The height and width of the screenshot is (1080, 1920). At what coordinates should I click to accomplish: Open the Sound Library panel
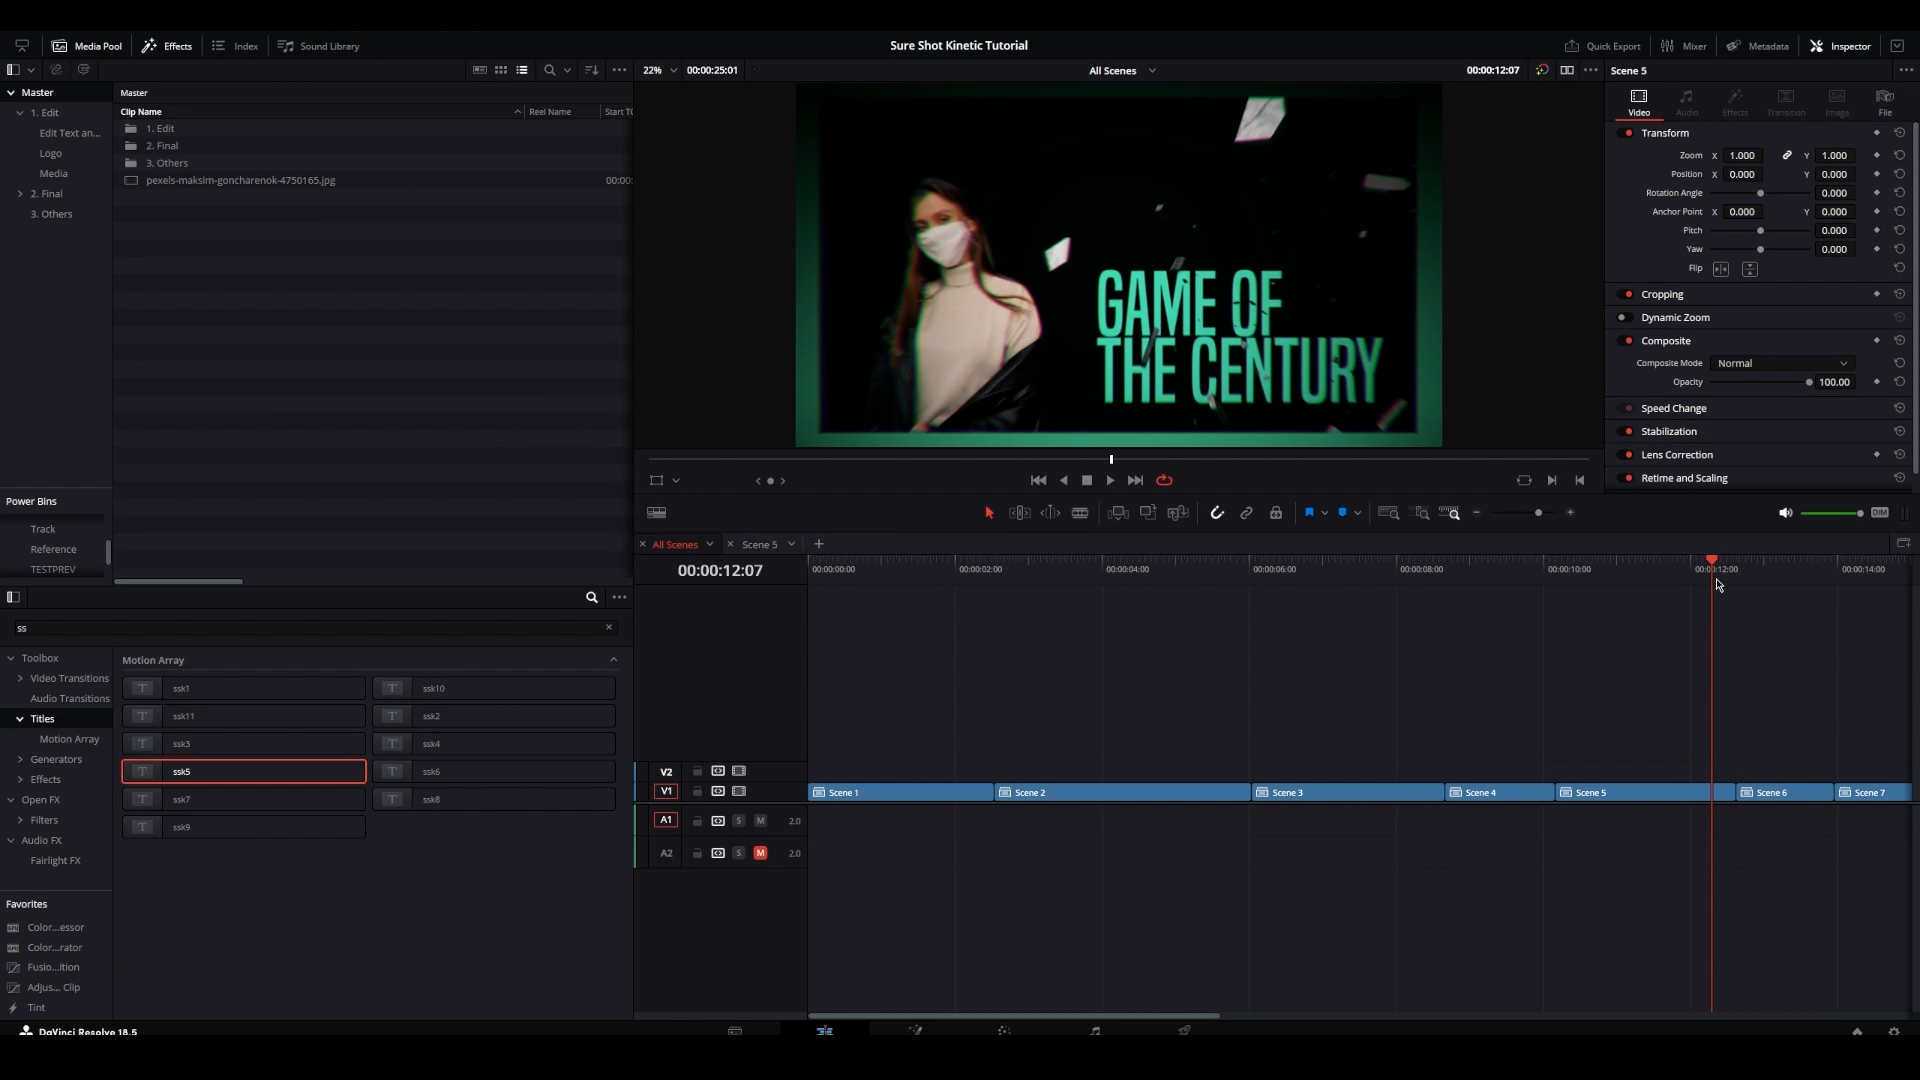pyautogui.click(x=318, y=46)
